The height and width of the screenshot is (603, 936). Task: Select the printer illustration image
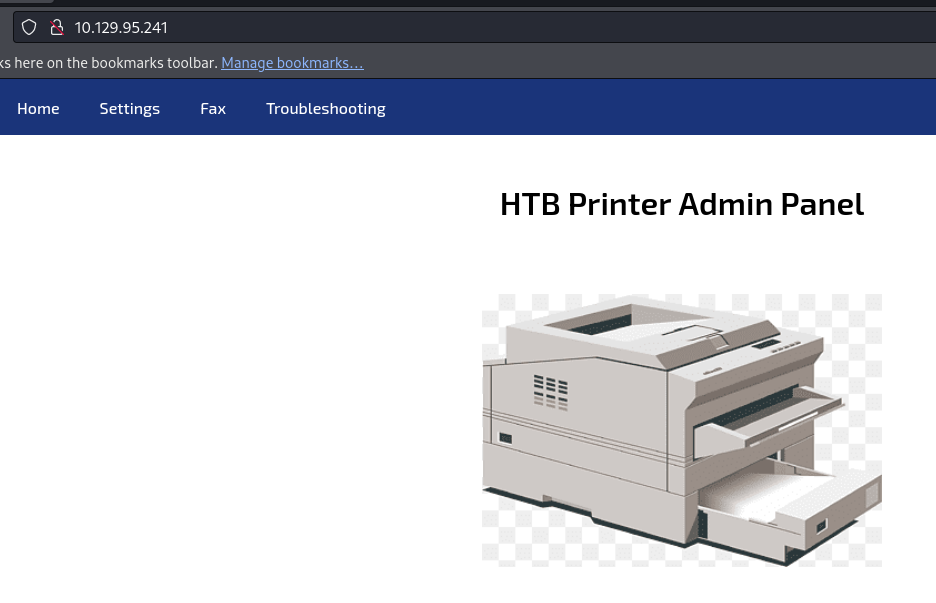click(x=681, y=430)
